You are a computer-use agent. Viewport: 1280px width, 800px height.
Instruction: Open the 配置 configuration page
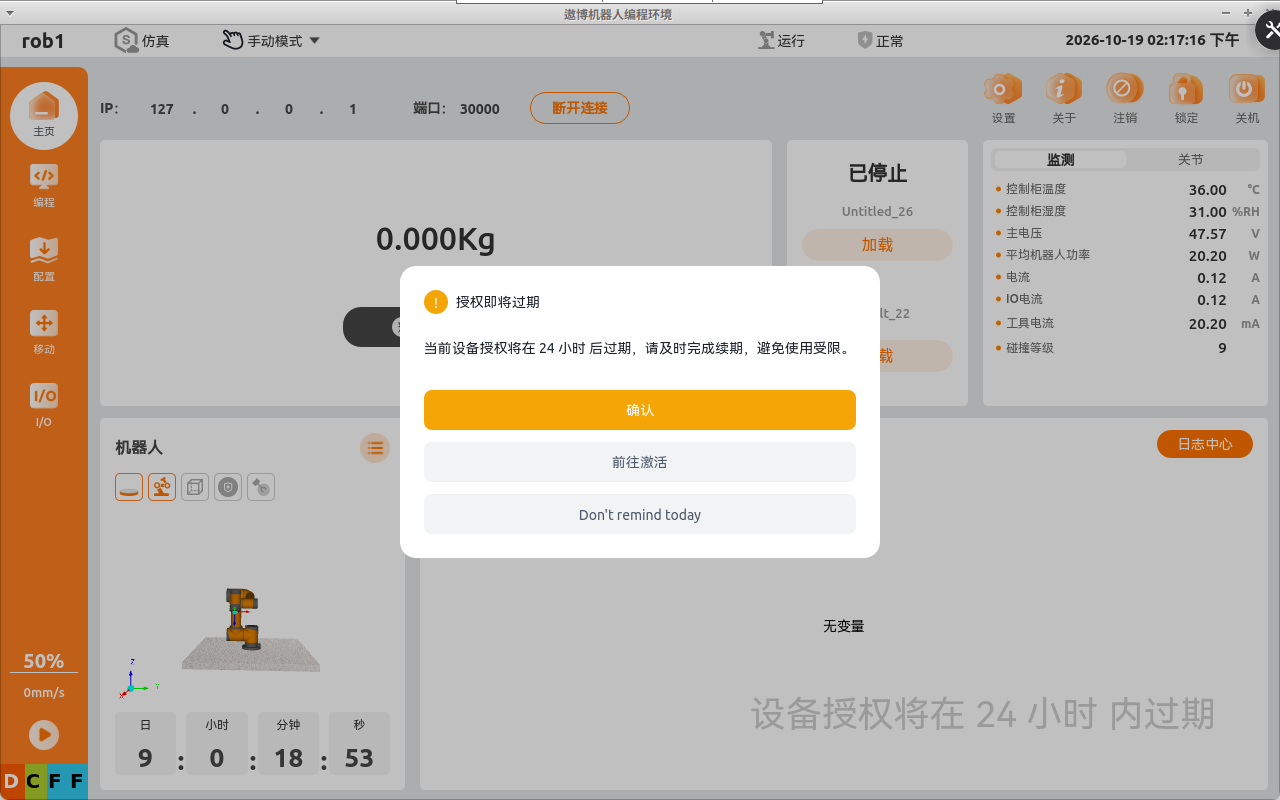[x=44, y=260]
